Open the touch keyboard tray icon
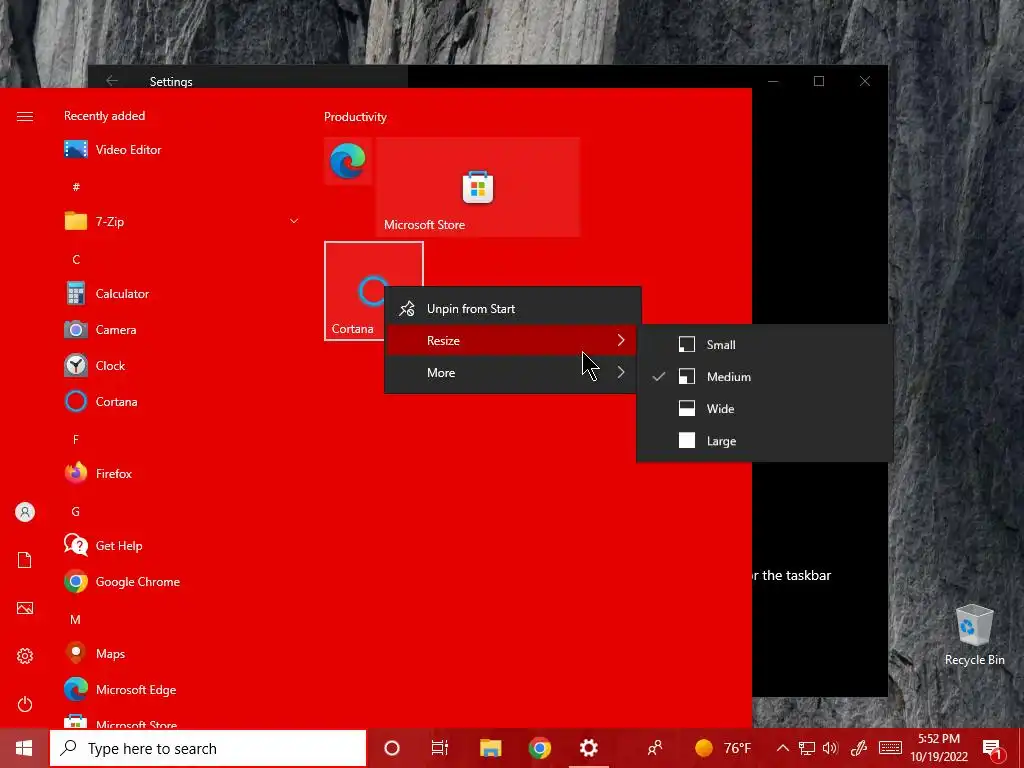The width and height of the screenshot is (1024, 768). click(890, 748)
